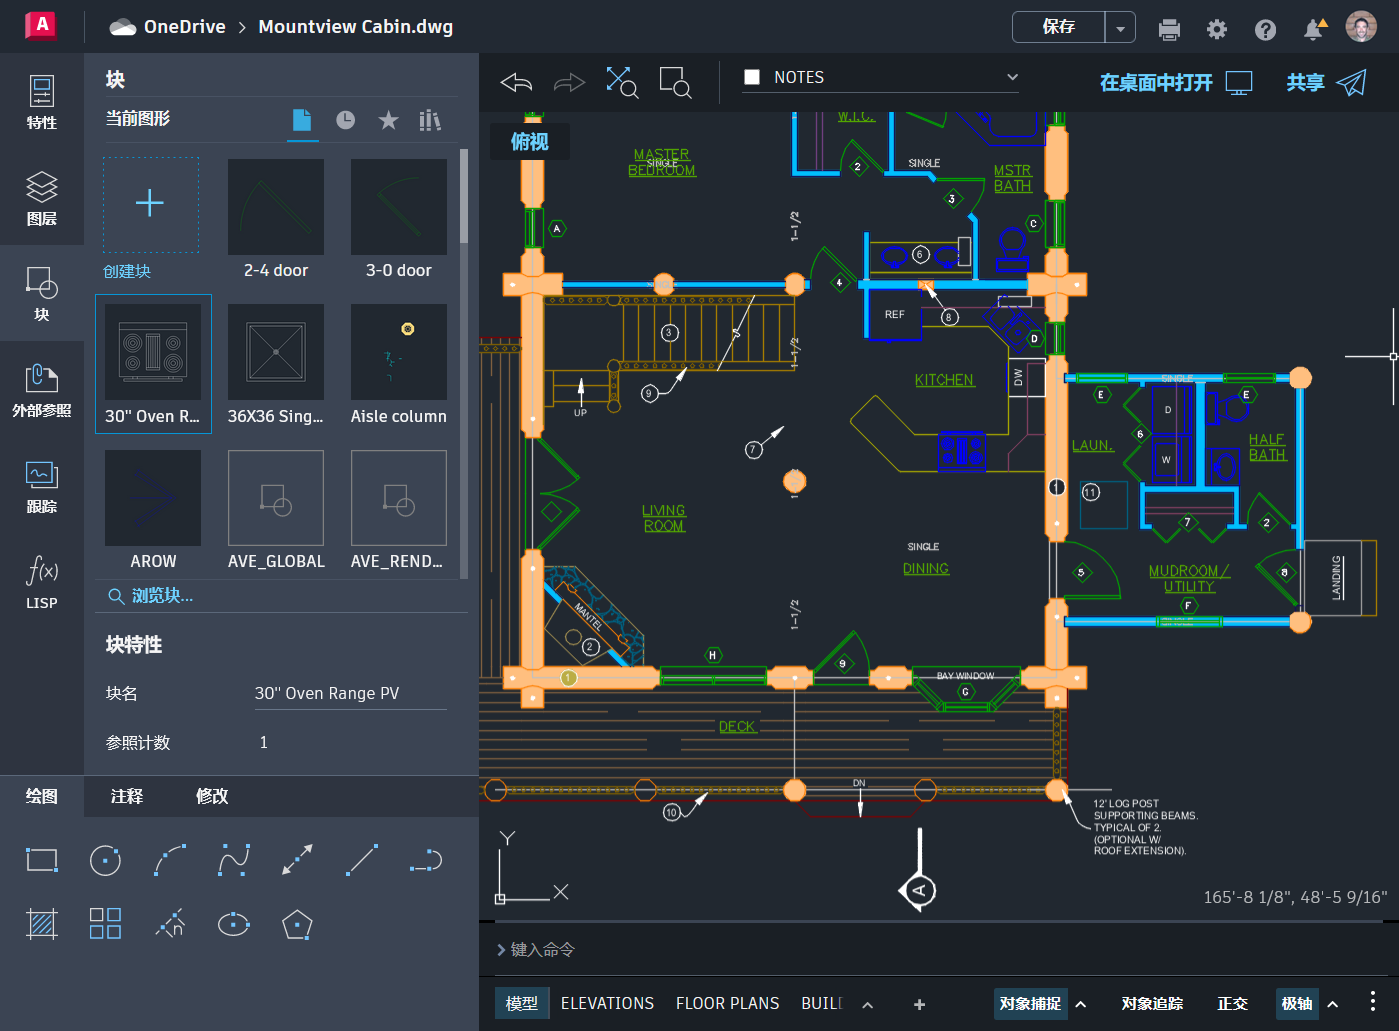Viewport: 1399px width, 1031px height.
Task: Select the Polygon draw tool
Action: click(297, 924)
